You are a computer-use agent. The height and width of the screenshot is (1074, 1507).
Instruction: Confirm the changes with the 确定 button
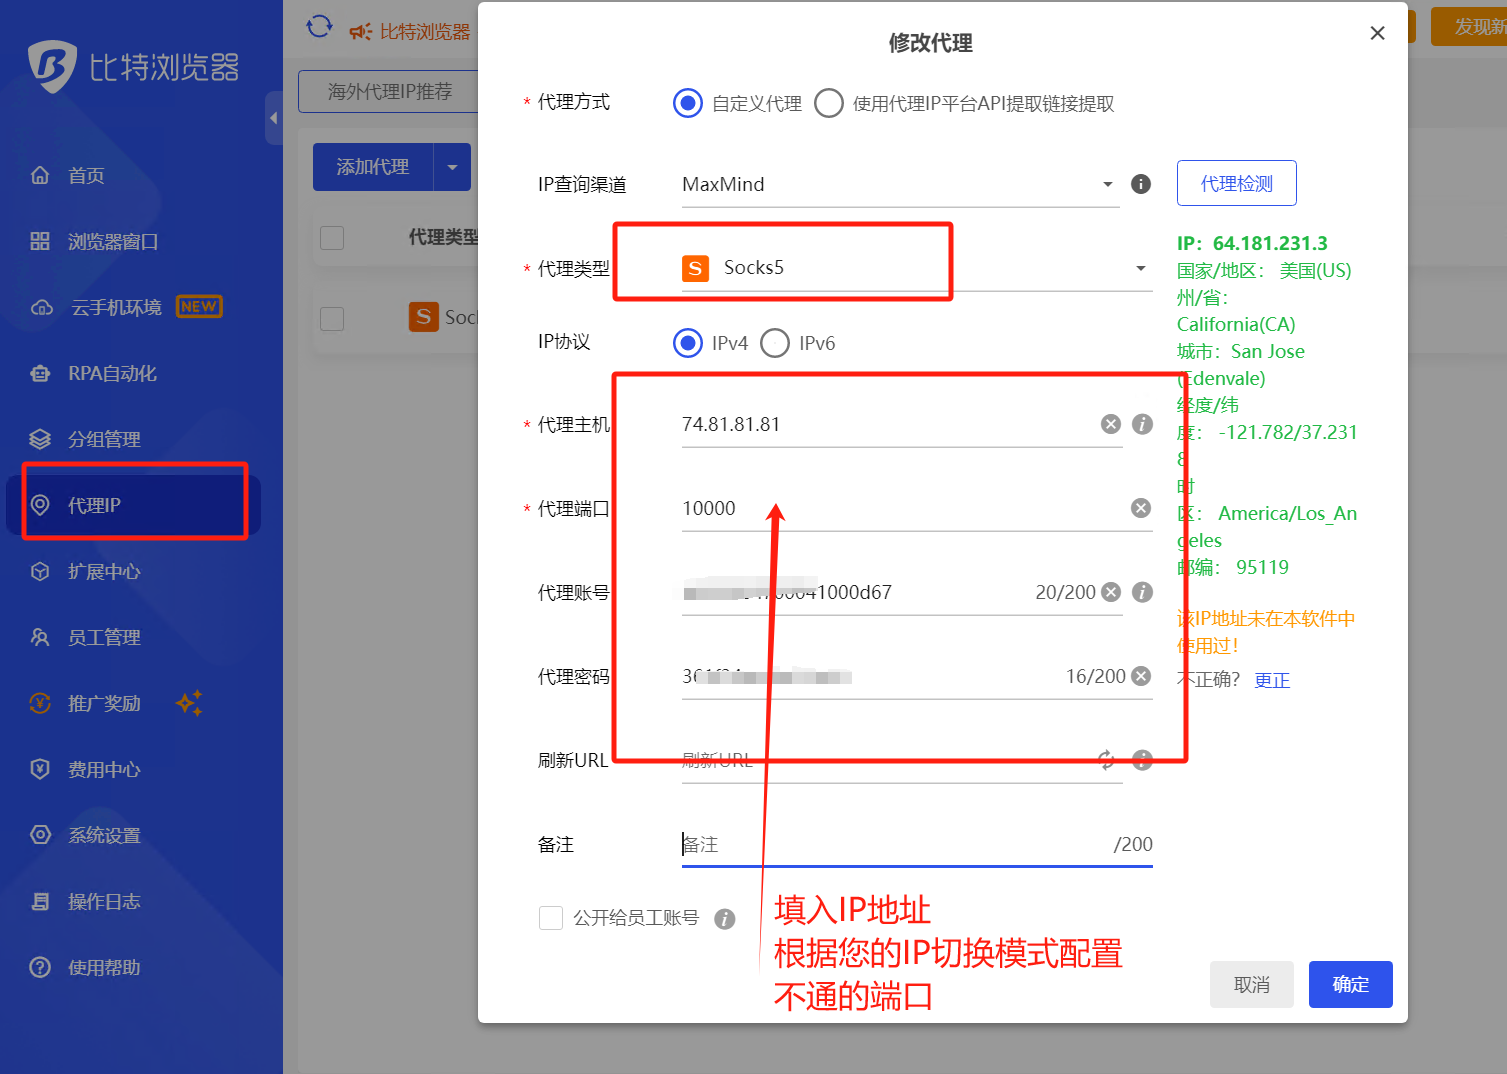[1350, 985]
